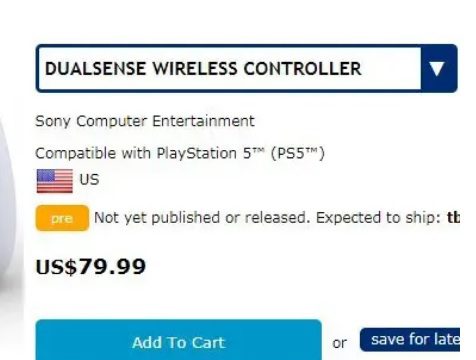Open the DUALSENSE WIRELESS CONTROLLER combo box
Viewport: 476px width, 360px height.
pos(247,68)
